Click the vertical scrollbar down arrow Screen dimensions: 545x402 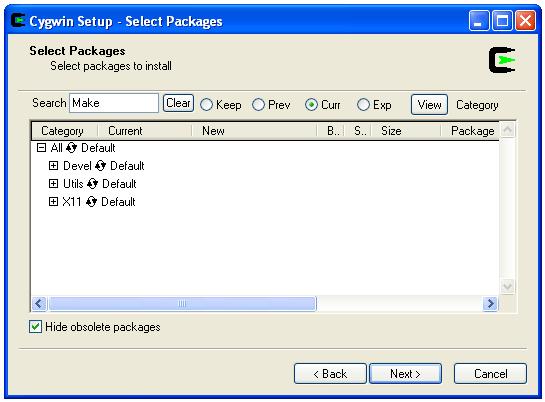coord(507,286)
